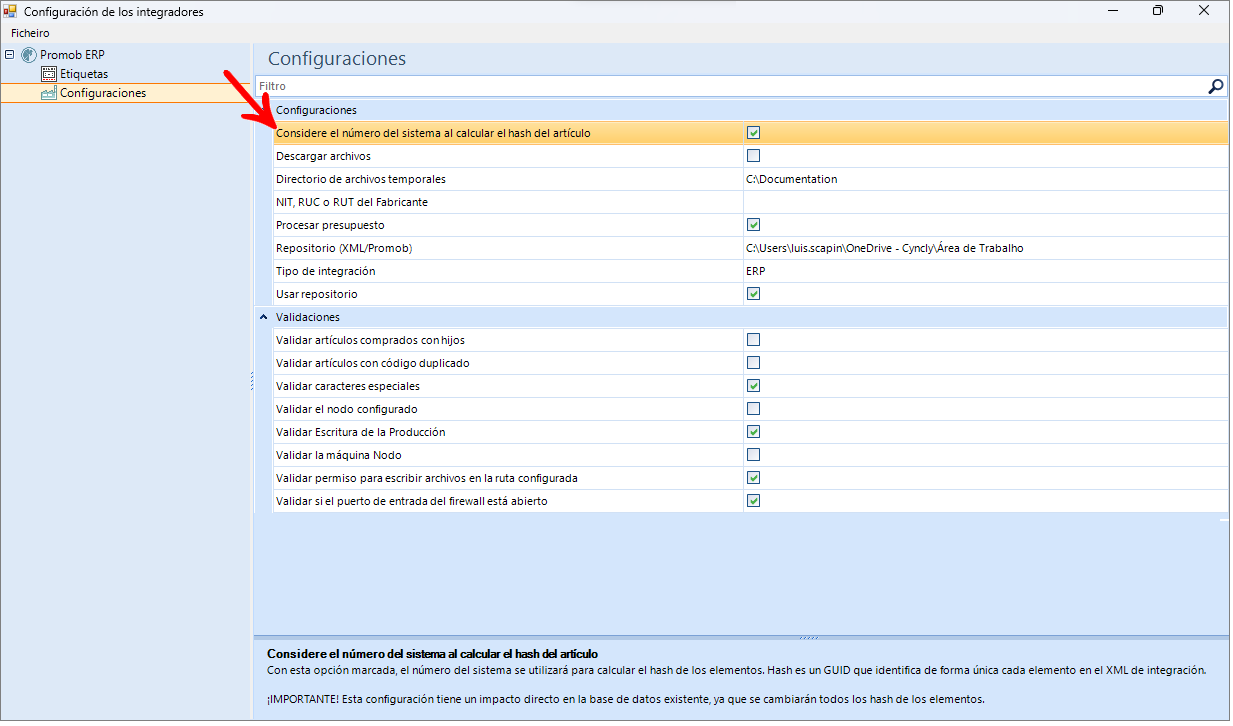1233x726 pixels.
Task: Enable the Descargar archivos checkbox
Action: click(x=754, y=156)
